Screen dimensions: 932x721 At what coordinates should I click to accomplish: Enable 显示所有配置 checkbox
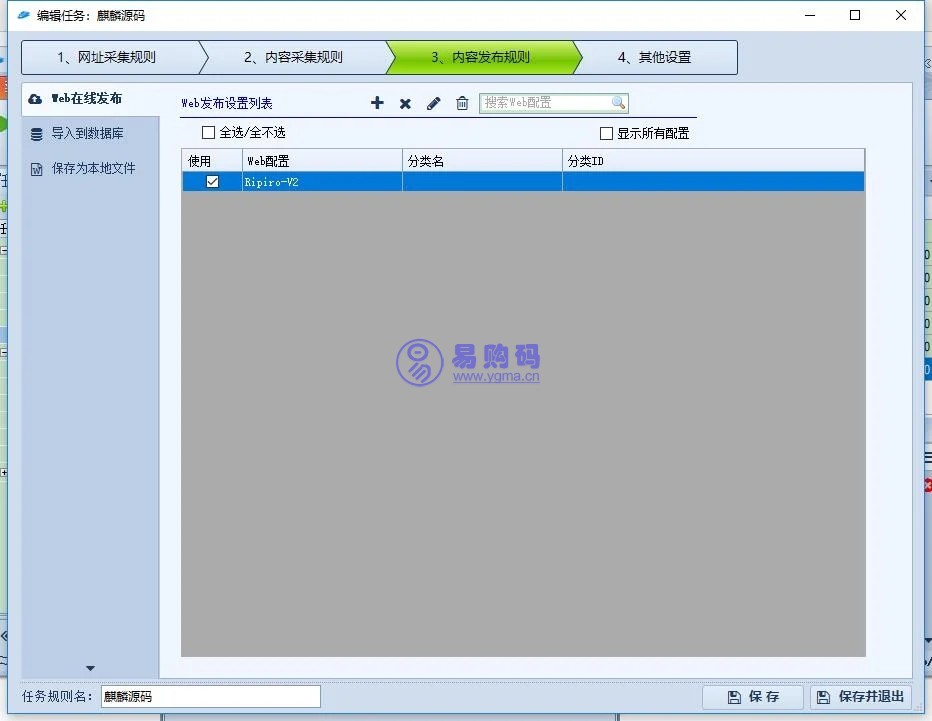(606, 134)
